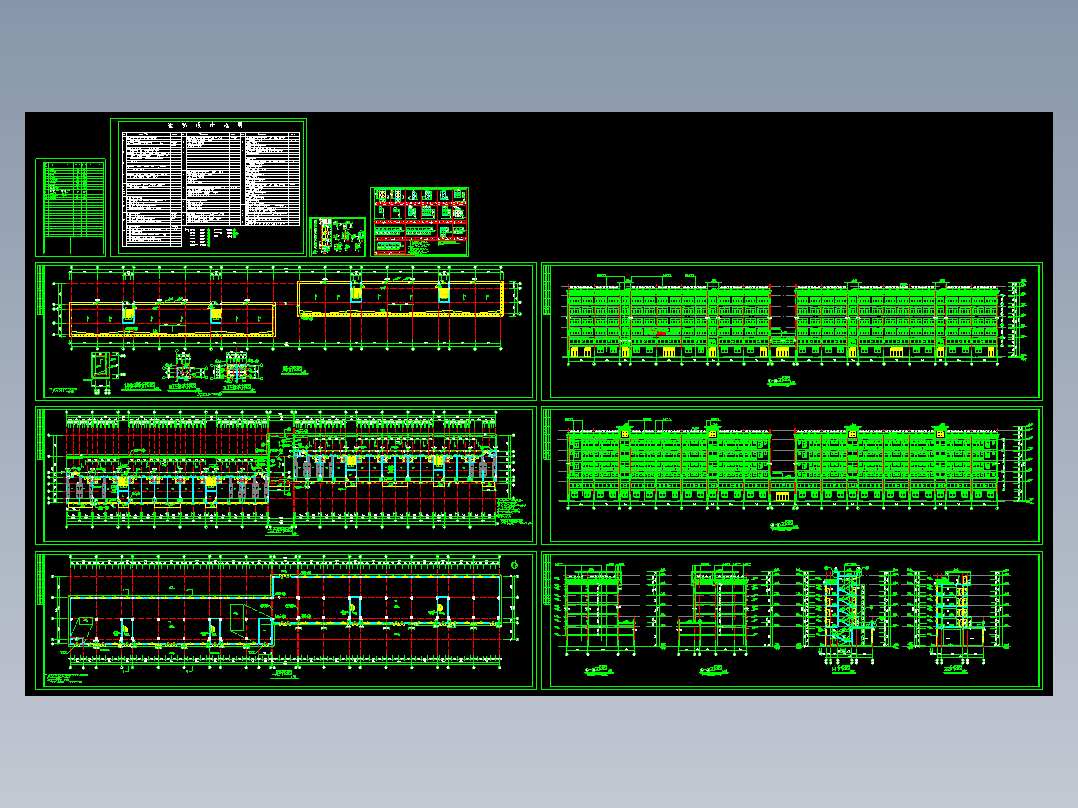1078x808 pixels.
Task: Select the rear elevation drawing sheet
Action: pos(792,475)
